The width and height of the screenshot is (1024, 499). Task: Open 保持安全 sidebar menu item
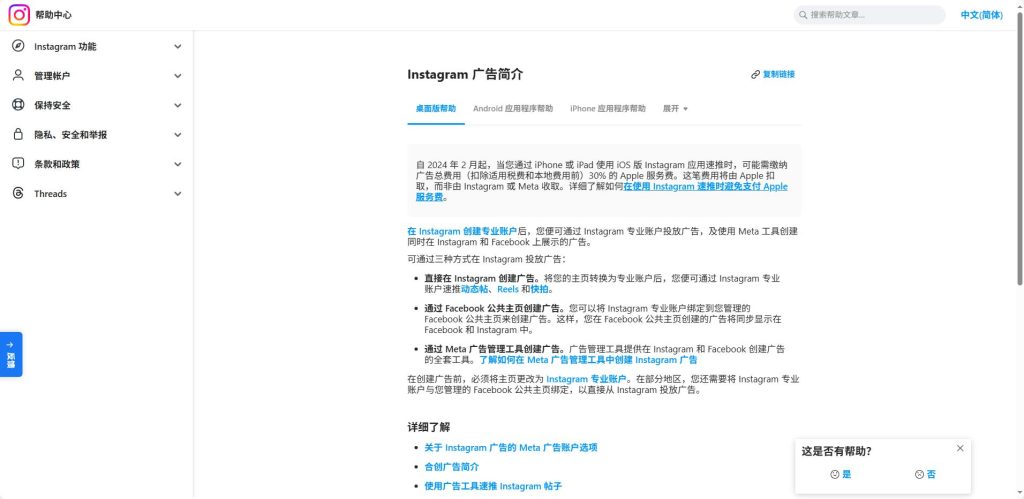[97, 105]
